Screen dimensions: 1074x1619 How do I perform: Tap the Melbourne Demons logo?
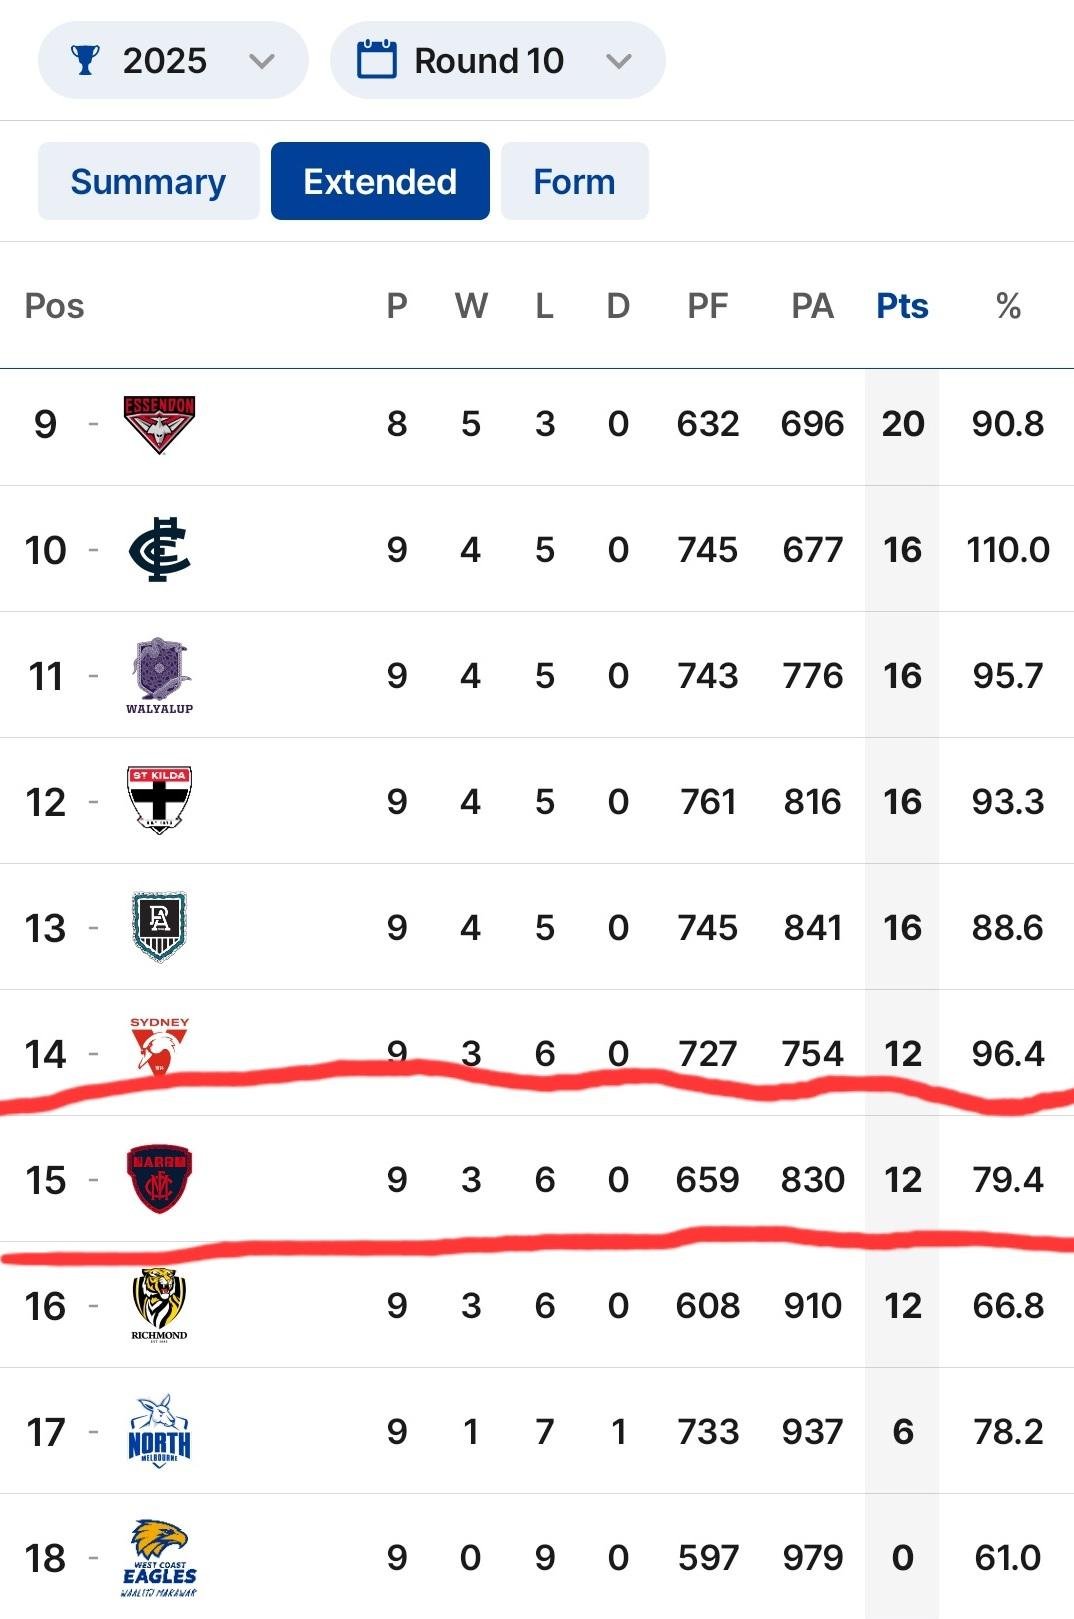tap(159, 1179)
